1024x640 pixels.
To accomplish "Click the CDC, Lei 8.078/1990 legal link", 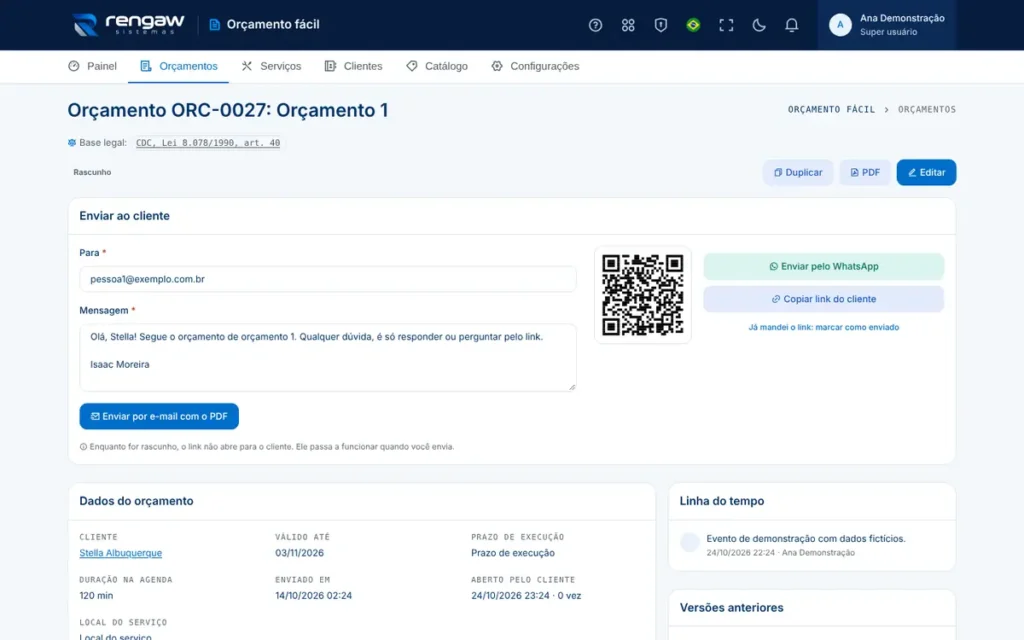I will (x=208, y=142).
